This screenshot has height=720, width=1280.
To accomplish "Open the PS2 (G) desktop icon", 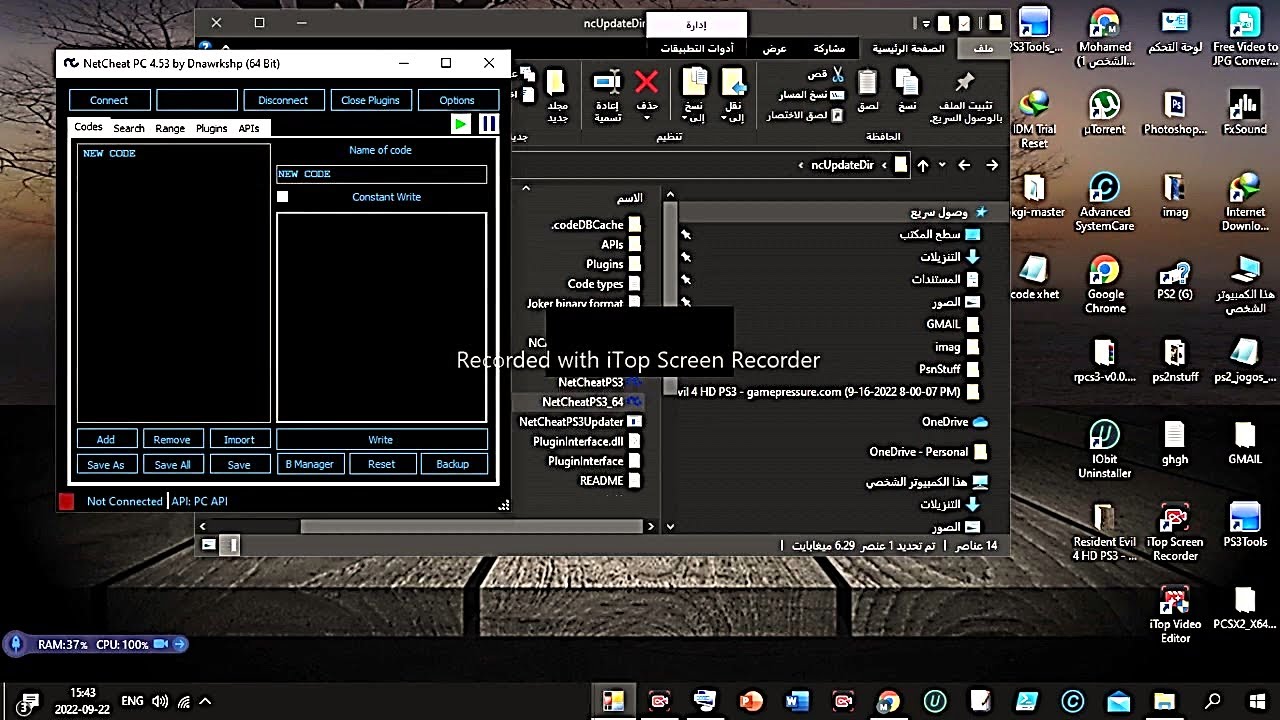I will pos(1175,279).
